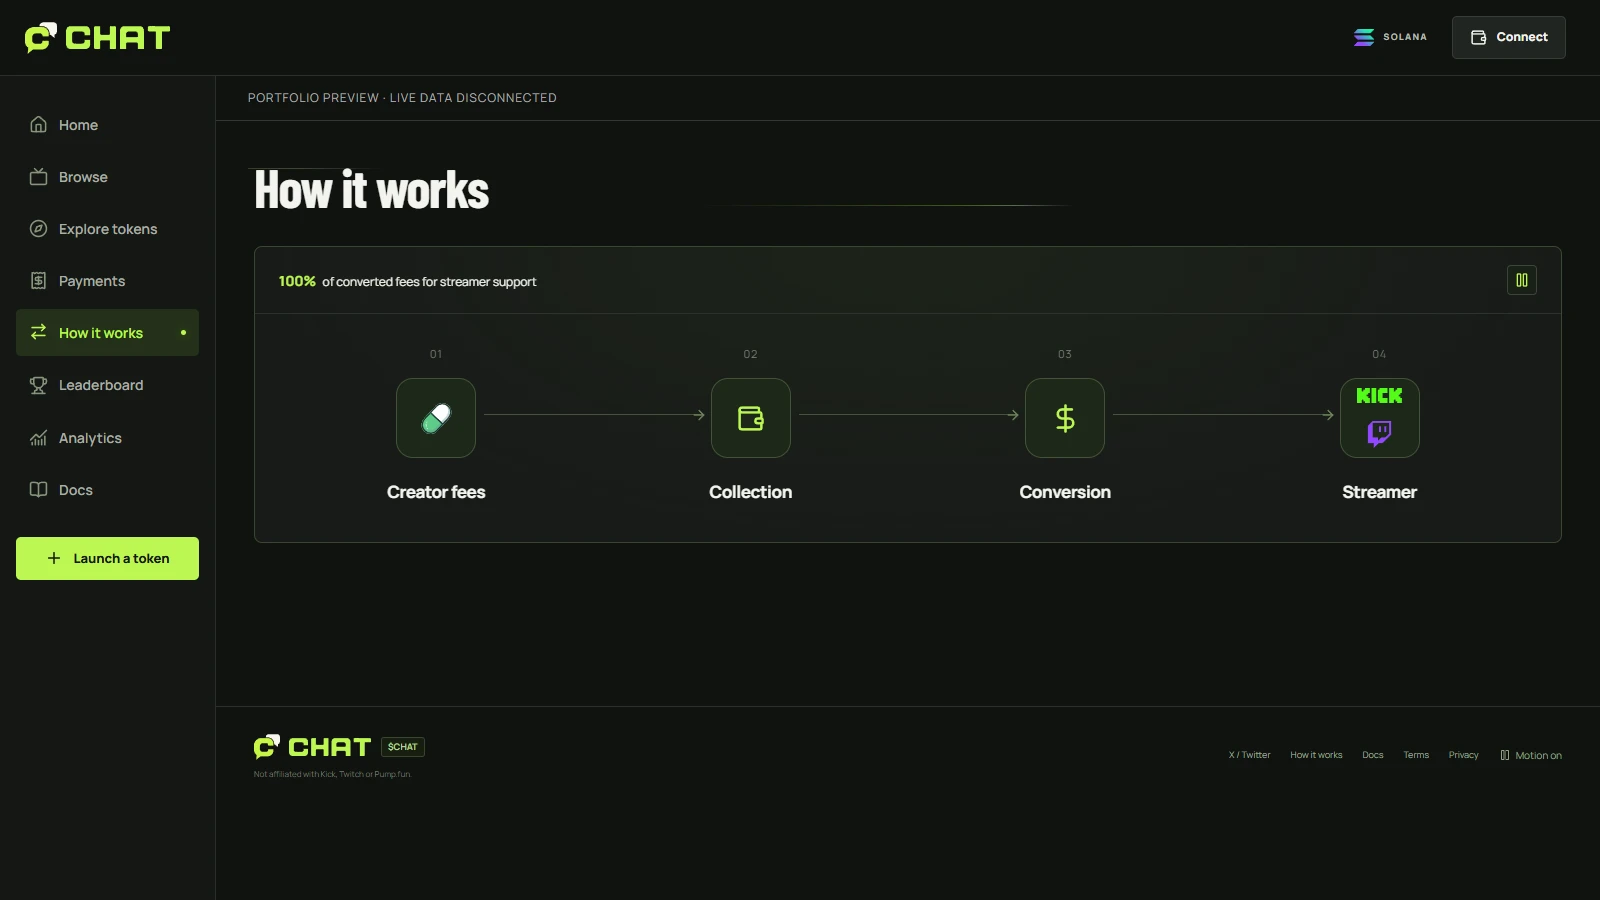
Task: Open the Home page from the sidebar
Action: pos(107,125)
